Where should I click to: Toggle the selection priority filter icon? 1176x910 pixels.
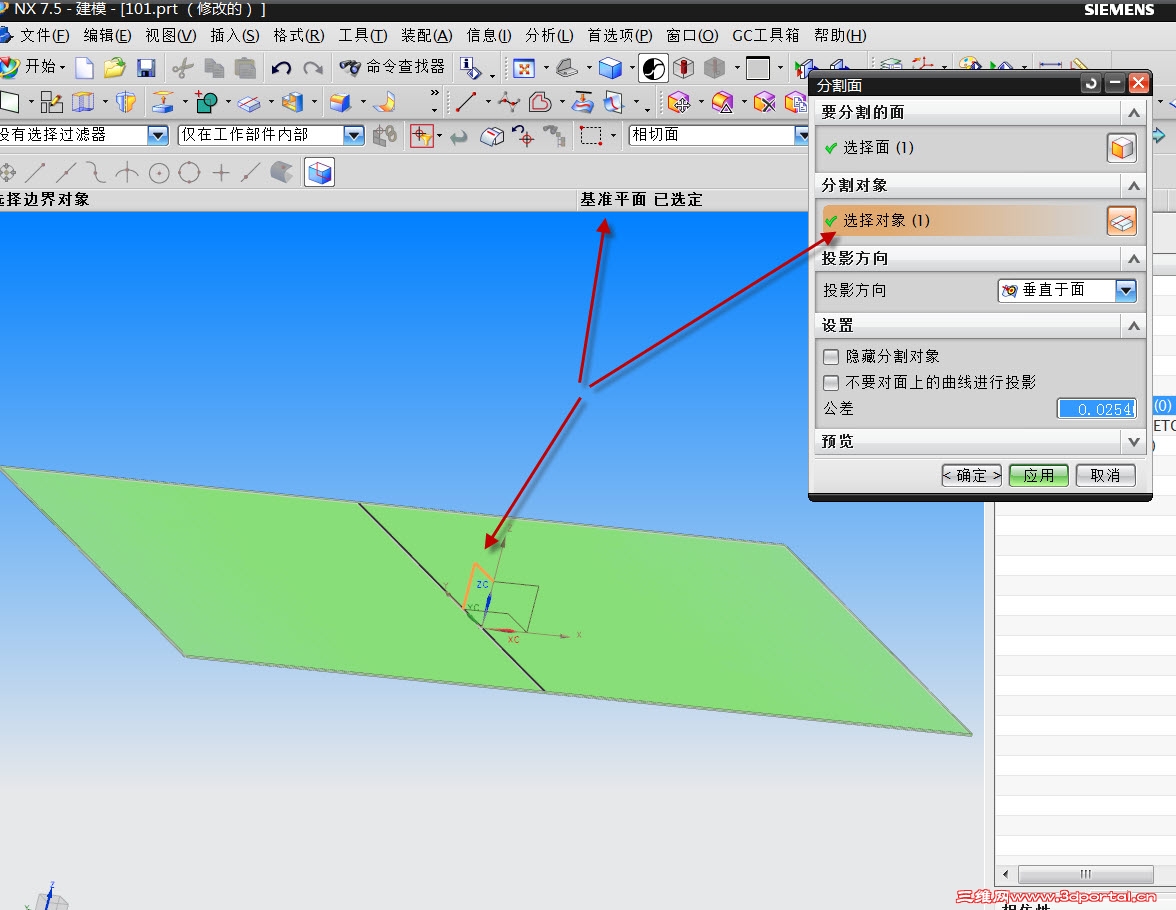pos(422,136)
